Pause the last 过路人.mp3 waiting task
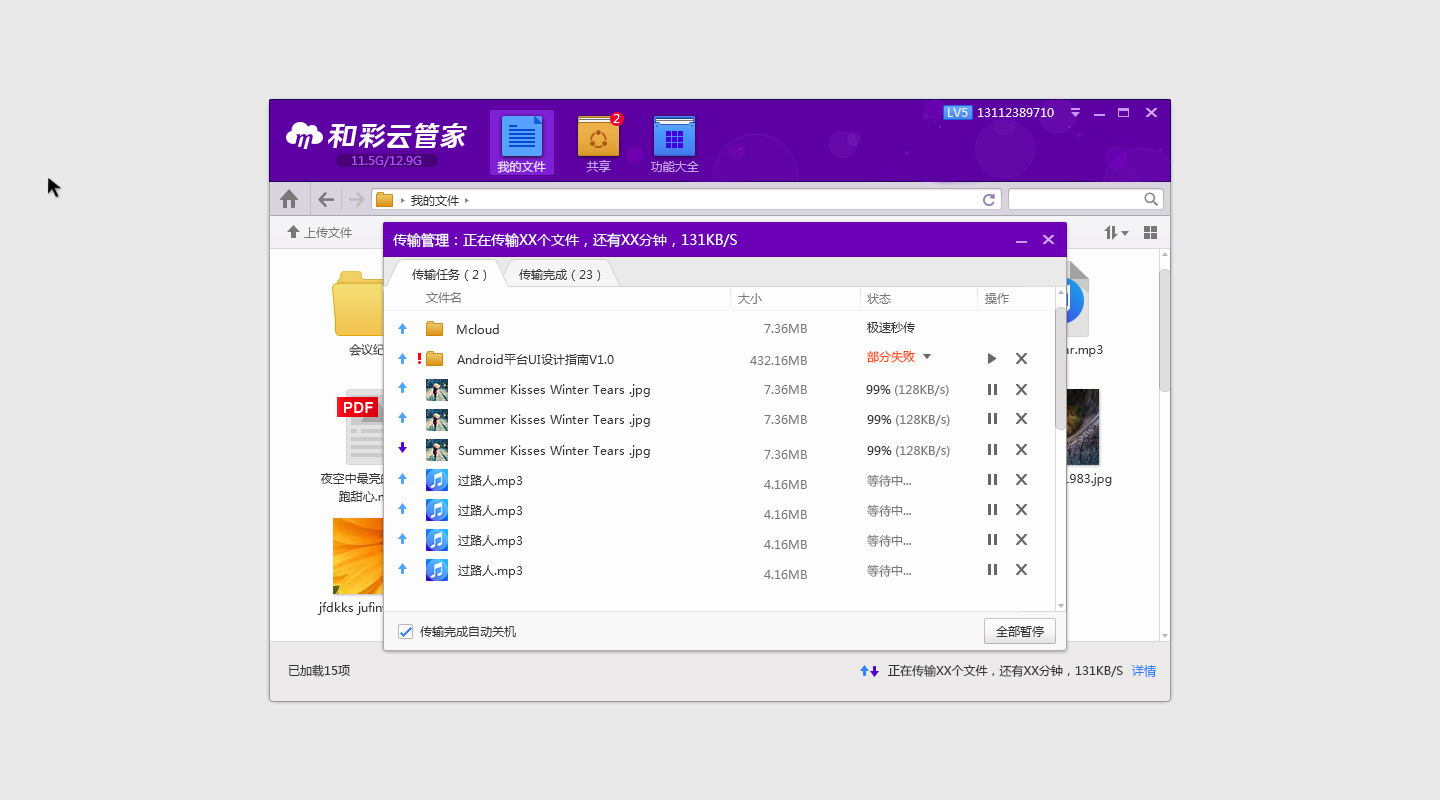The width and height of the screenshot is (1440, 800). pyautogui.click(x=992, y=569)
